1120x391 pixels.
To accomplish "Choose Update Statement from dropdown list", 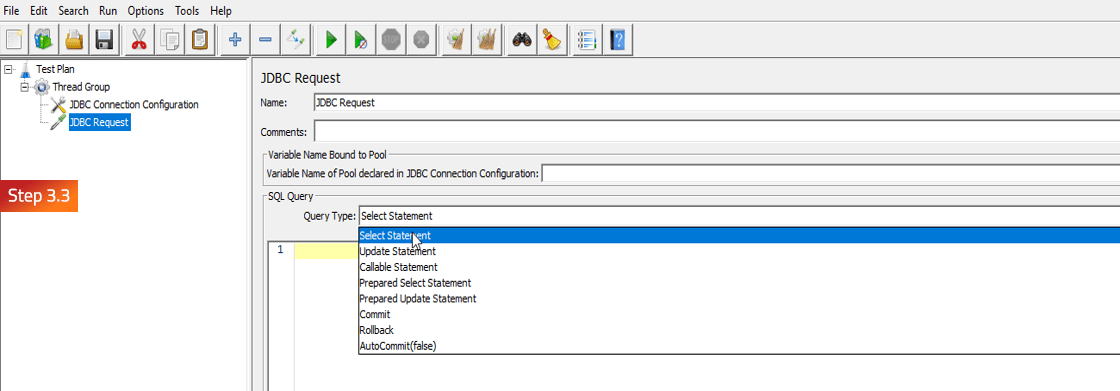I will pyautogui.click(x=739, y=252).
